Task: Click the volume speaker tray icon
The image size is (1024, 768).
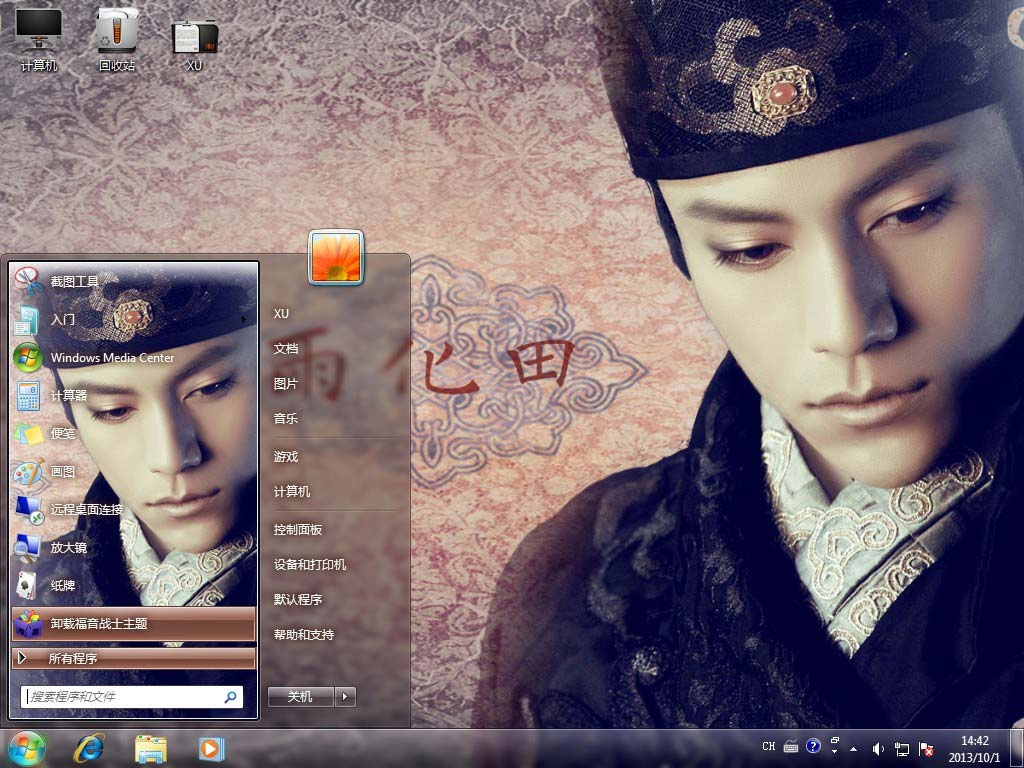Action: coord(878,748)
